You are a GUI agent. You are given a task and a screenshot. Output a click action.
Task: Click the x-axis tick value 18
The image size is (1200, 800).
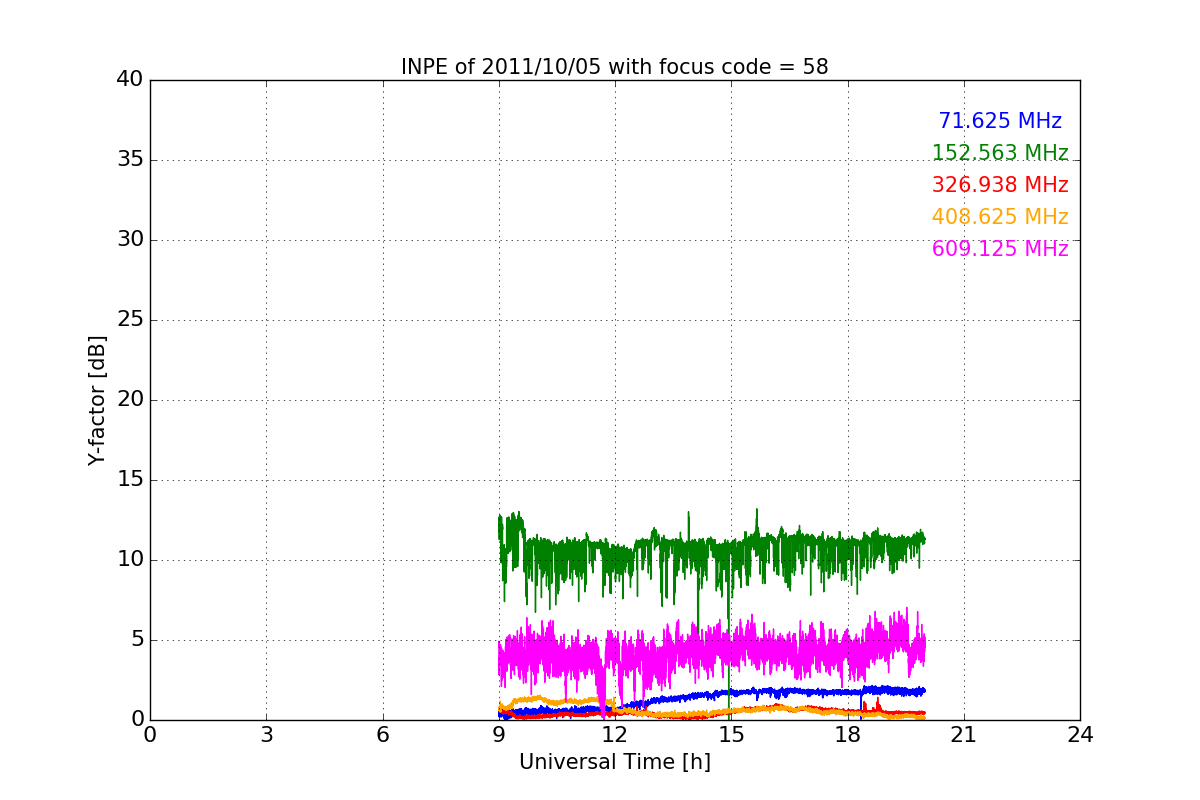click(x=847, y=735)
